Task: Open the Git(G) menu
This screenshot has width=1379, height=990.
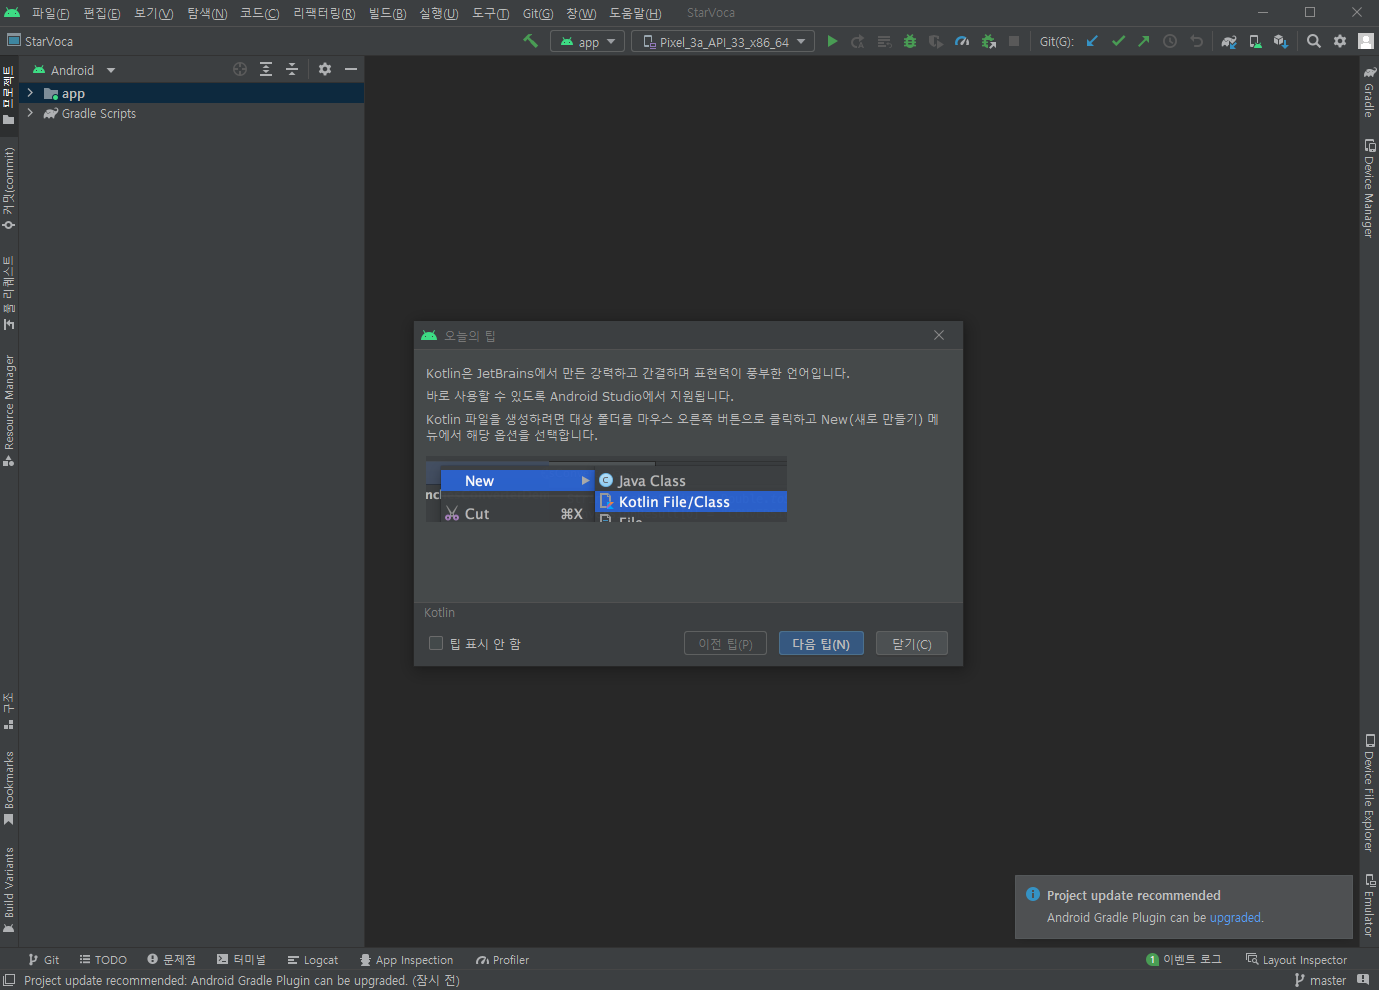Action: tap(538, 13)
